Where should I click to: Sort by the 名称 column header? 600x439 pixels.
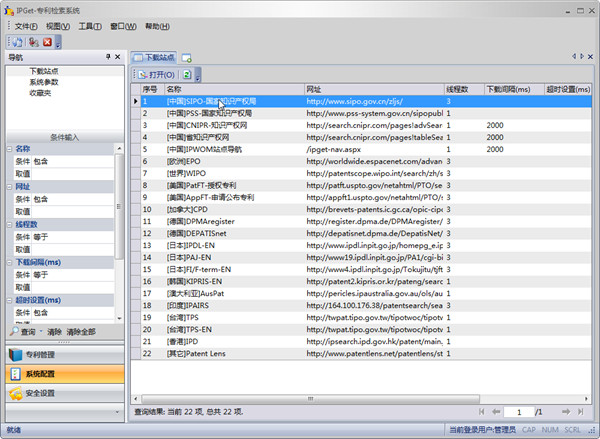pos(234,90)
